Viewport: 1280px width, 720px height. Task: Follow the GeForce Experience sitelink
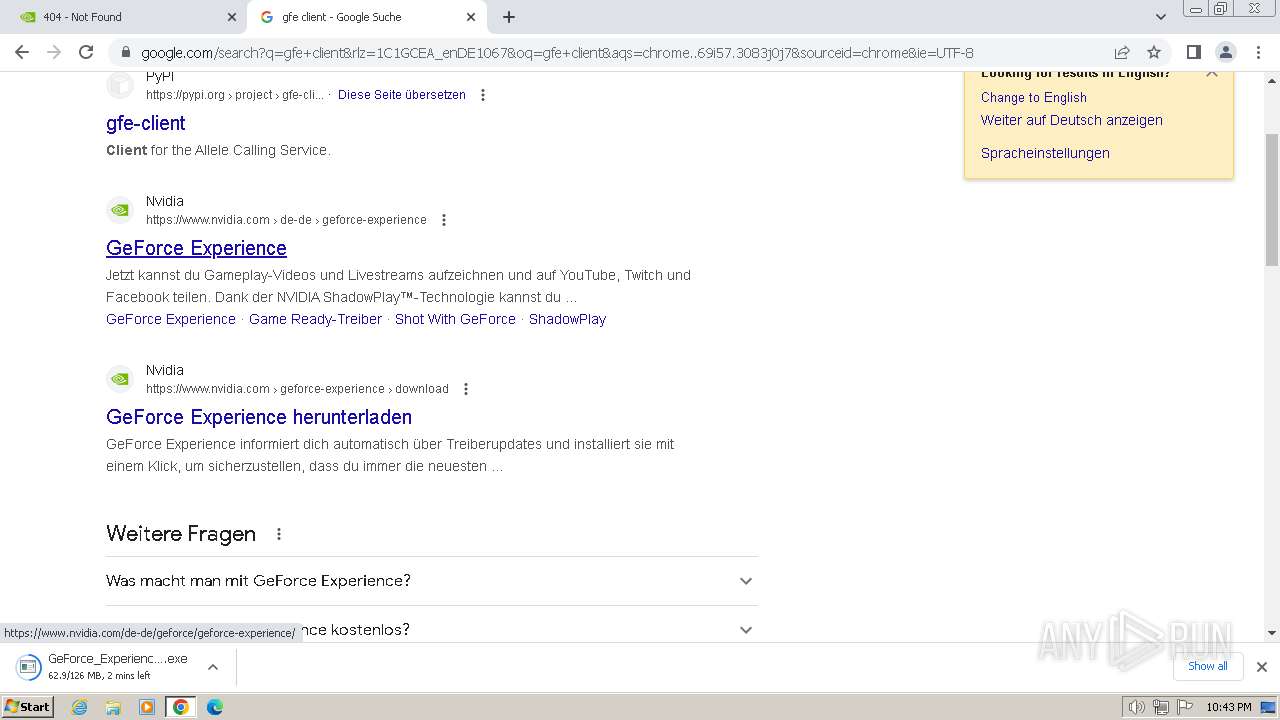click(171, 319)
